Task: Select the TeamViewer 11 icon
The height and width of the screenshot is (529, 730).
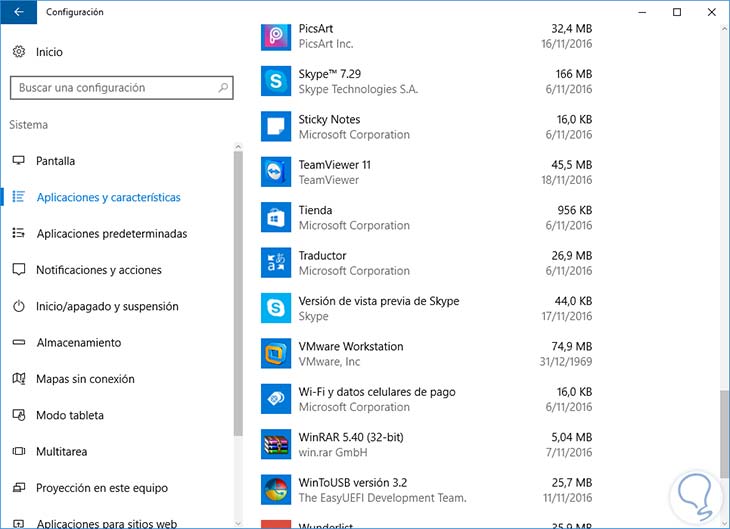Action: 275,172
